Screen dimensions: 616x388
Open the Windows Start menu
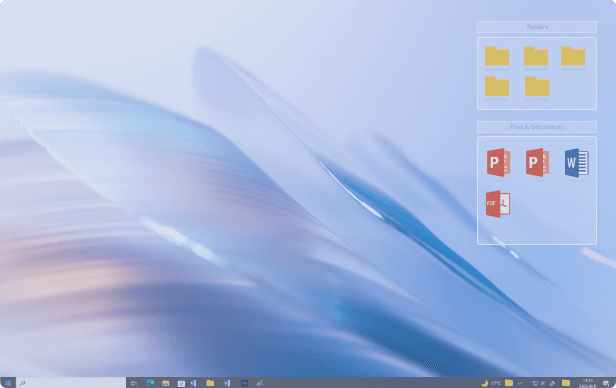coord(7,383)
